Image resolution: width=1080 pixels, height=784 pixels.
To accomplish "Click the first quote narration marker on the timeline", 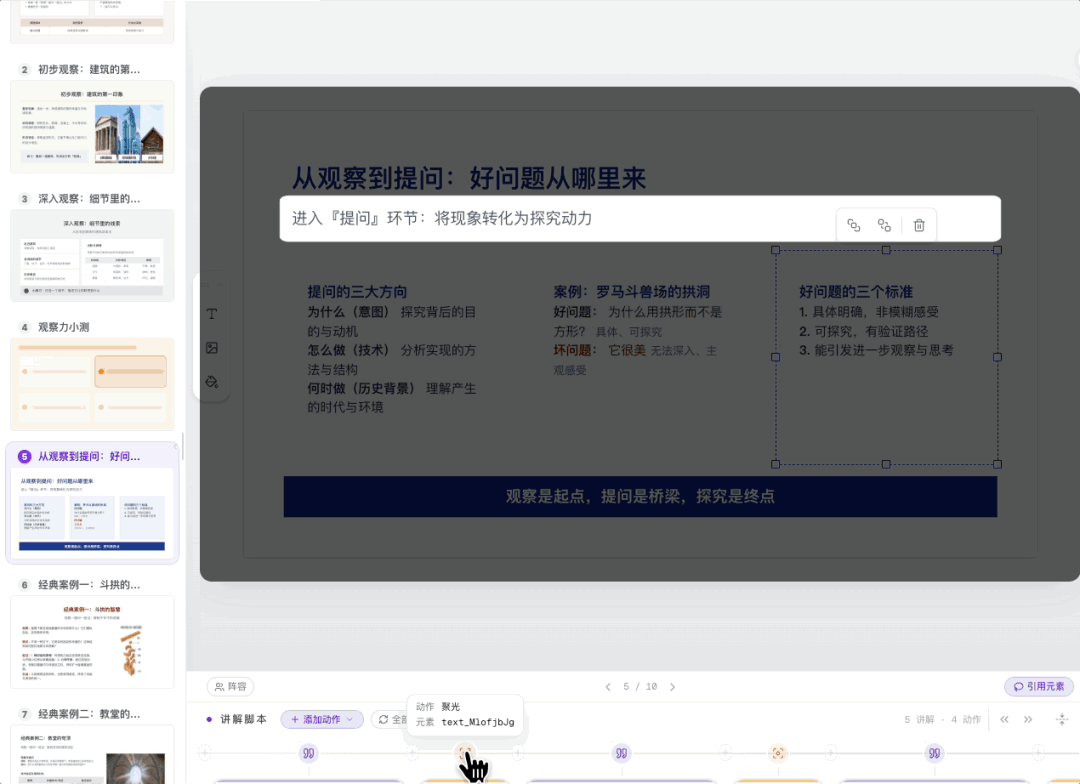I will tap(309, 753).
